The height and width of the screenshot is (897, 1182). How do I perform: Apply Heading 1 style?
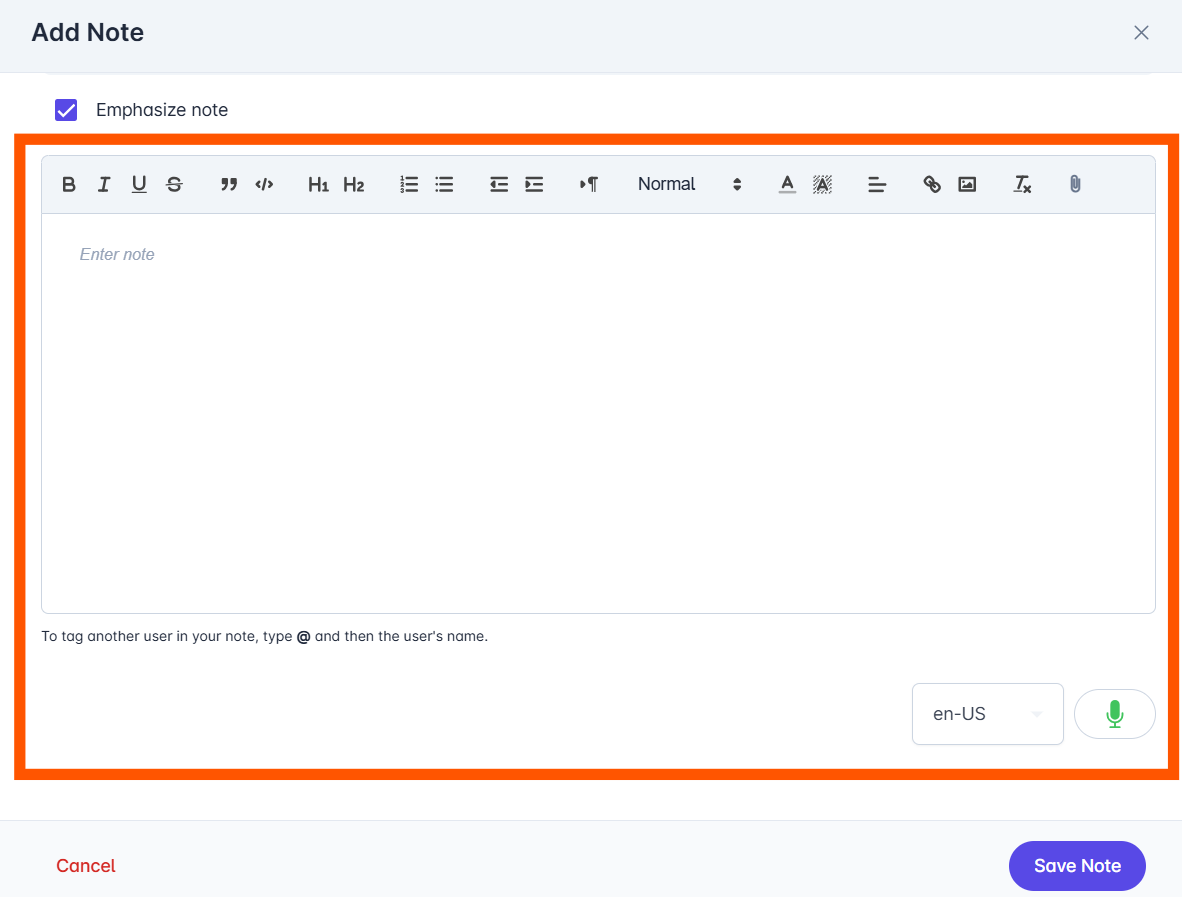(x=318, y=184)
